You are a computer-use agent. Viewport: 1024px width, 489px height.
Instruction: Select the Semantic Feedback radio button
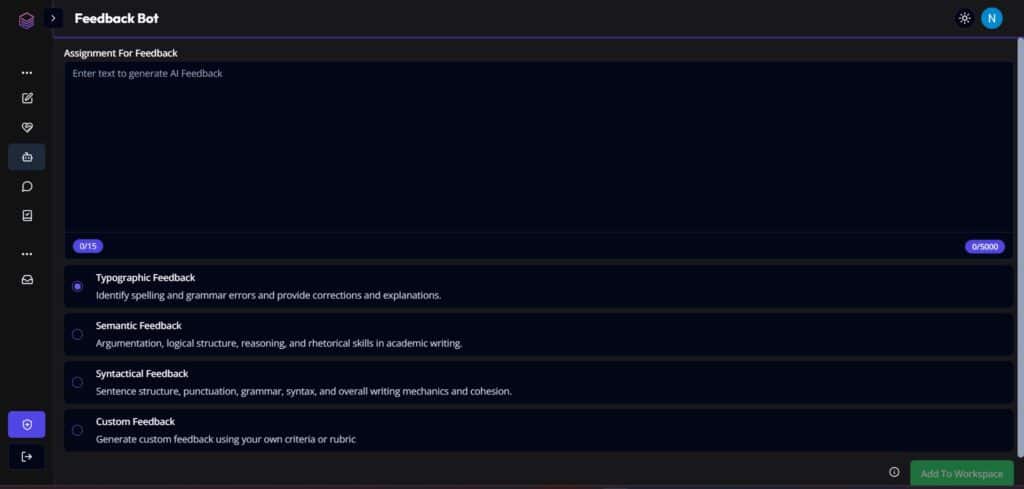[77, 334]
